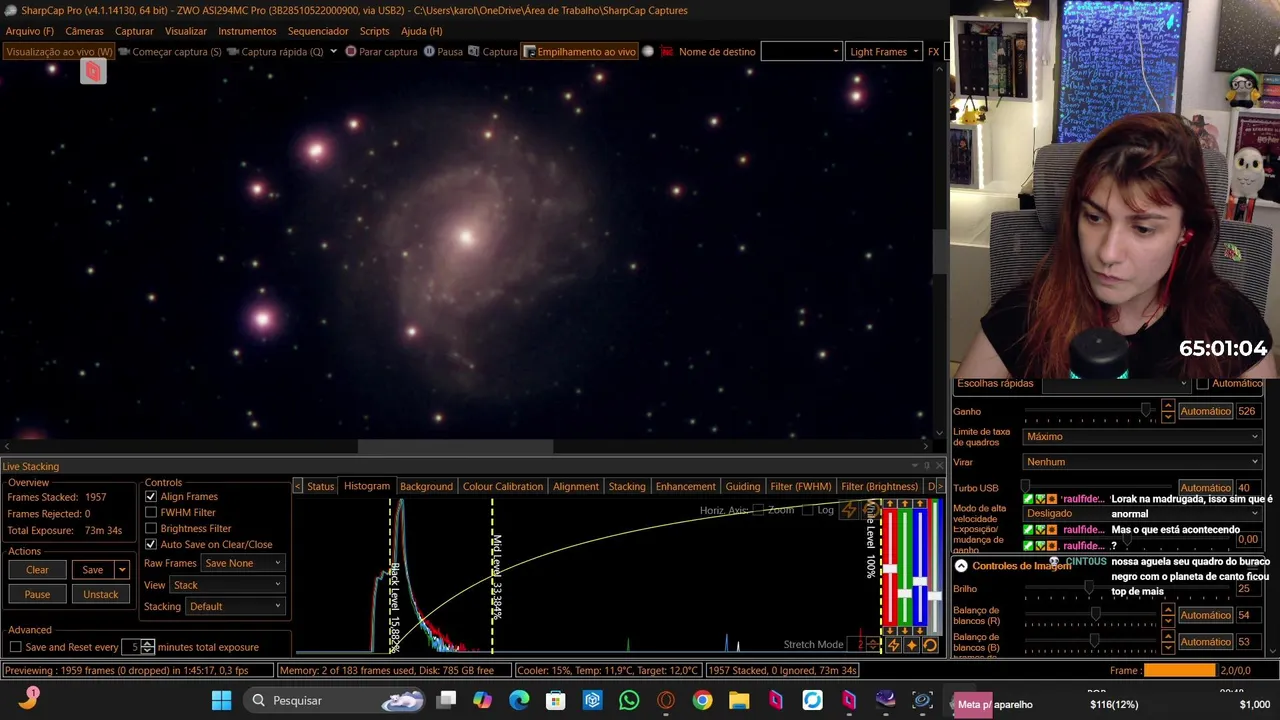The height and width of the screenshot is (720, 1280).
Task: Click the reset colour circular arrow icon
Action: click(930, 645)
